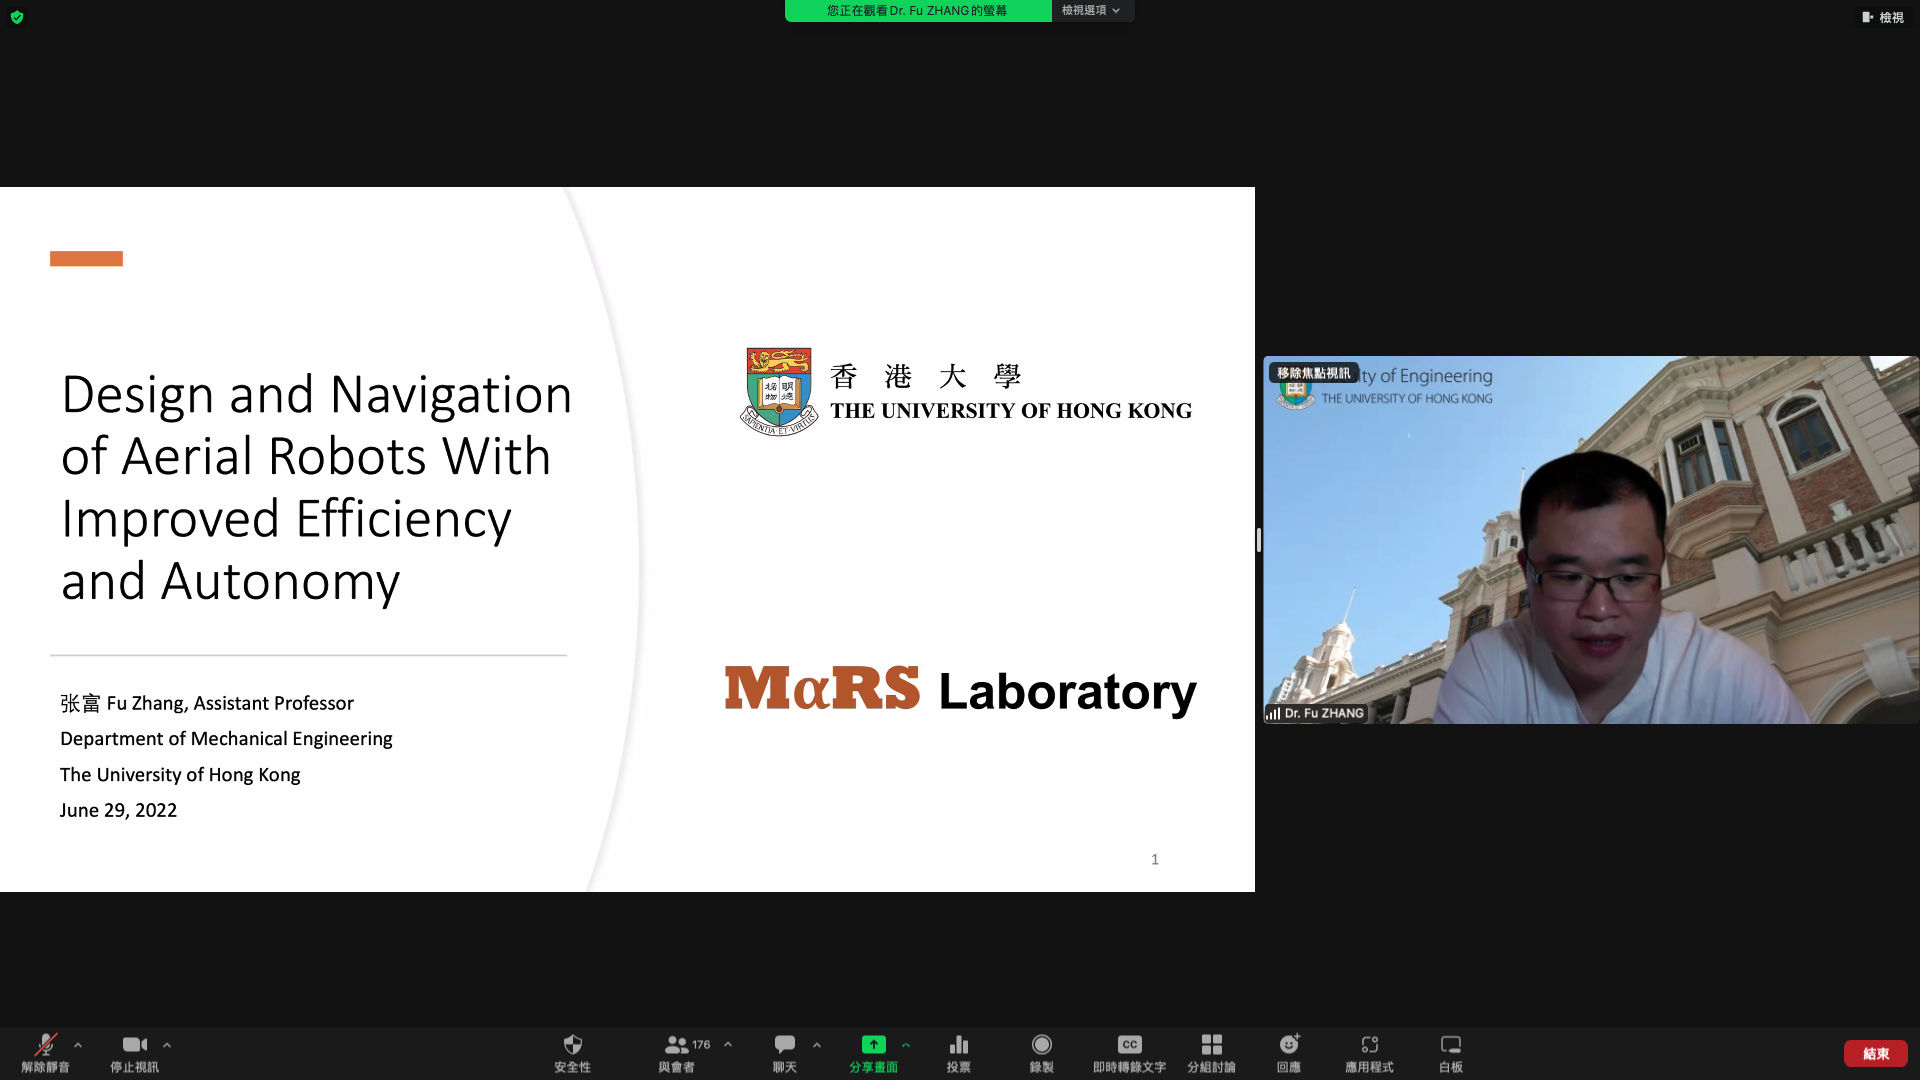
Task: Open the Chat bubble icon
Action: click(785, 1045)
